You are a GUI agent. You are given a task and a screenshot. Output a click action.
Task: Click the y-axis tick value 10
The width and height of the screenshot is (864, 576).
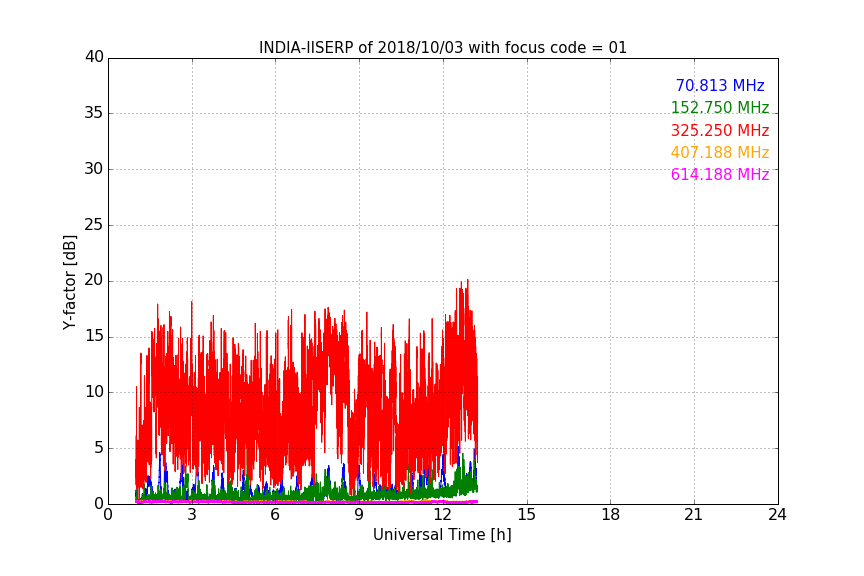point(94,392)
